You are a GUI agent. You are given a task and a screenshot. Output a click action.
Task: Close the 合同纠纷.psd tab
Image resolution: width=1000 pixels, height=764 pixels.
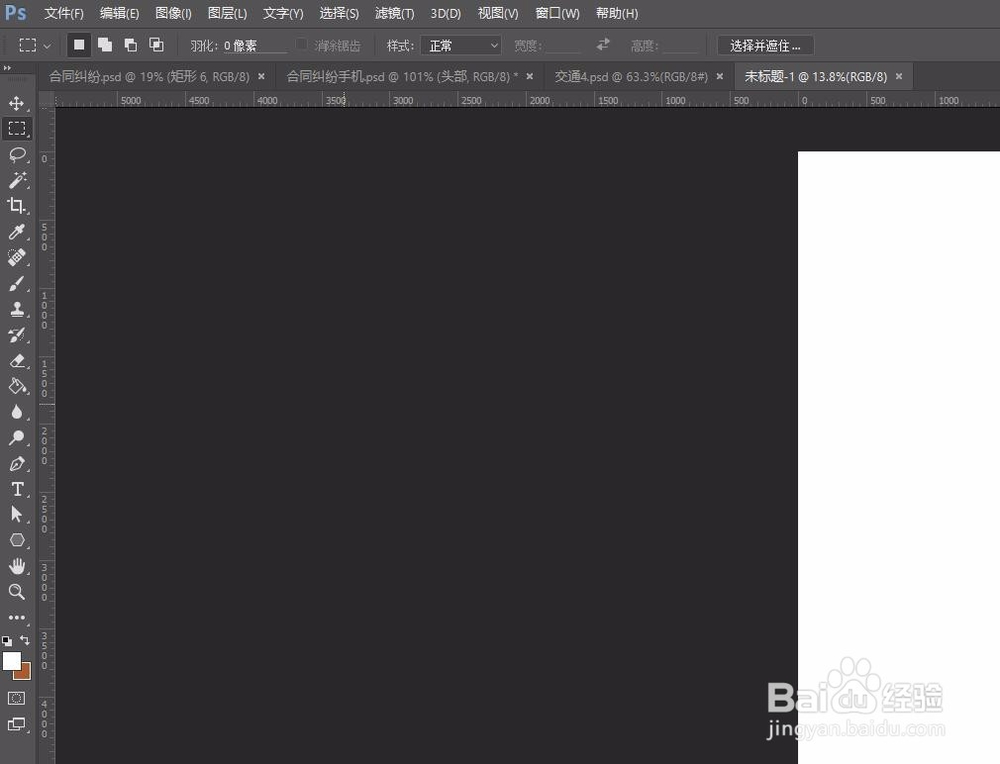tap(261, 77)
